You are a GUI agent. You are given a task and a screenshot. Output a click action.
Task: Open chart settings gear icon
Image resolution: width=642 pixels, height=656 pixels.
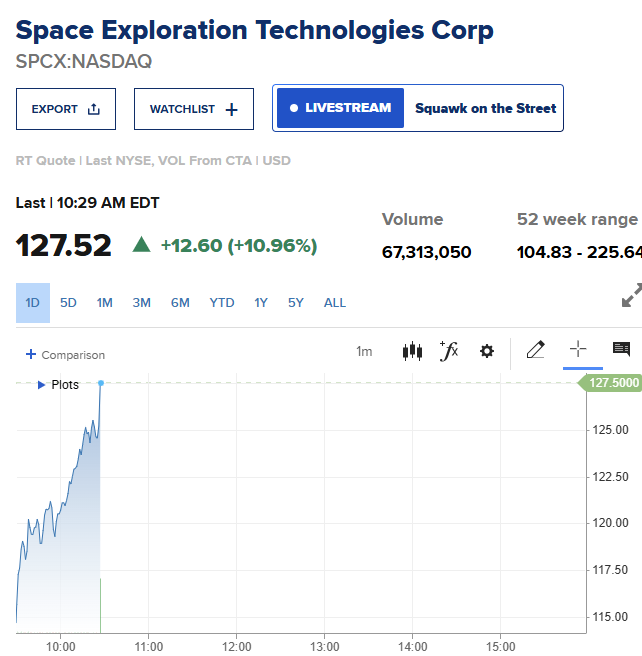(486, 351)
